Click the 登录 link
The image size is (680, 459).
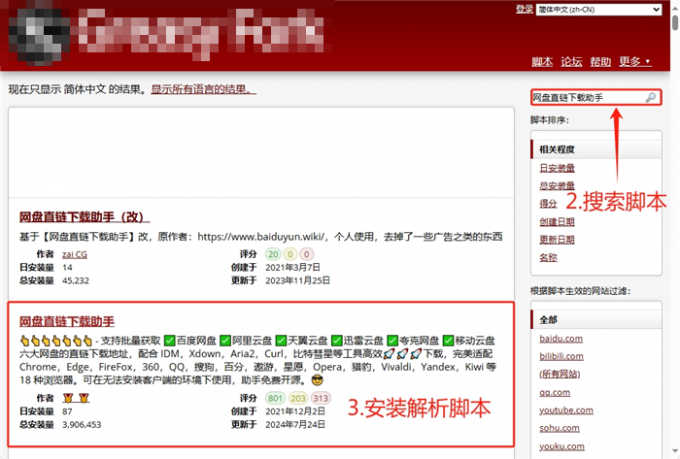(524, 9)
